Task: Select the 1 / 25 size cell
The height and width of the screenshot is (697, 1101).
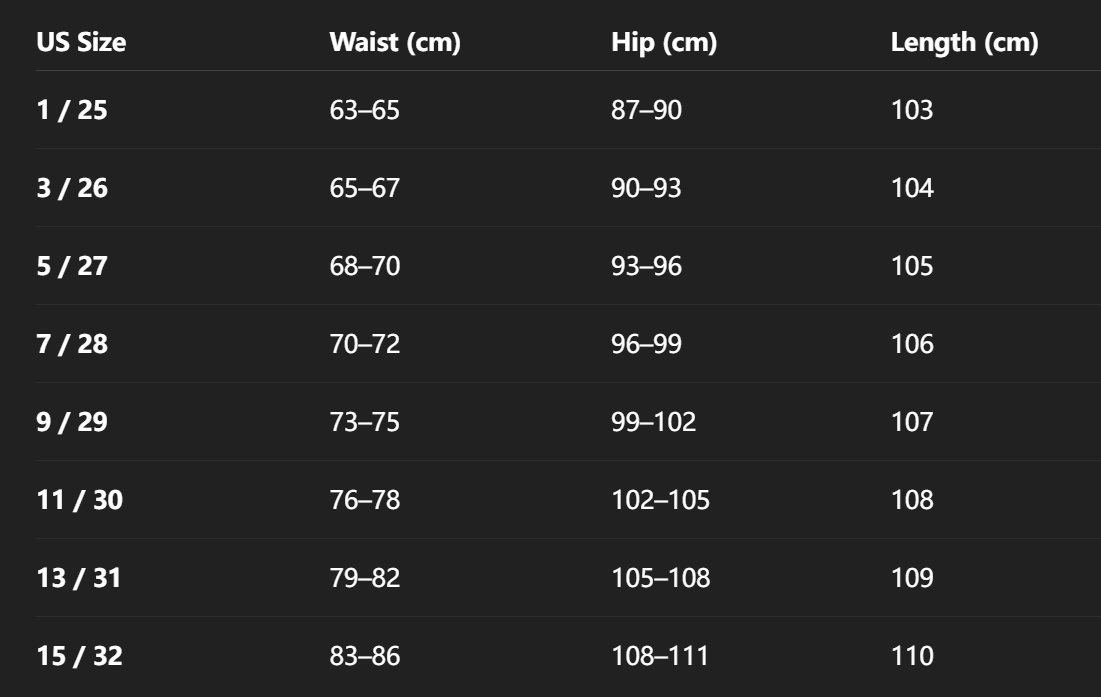Action: coord(72,110)
